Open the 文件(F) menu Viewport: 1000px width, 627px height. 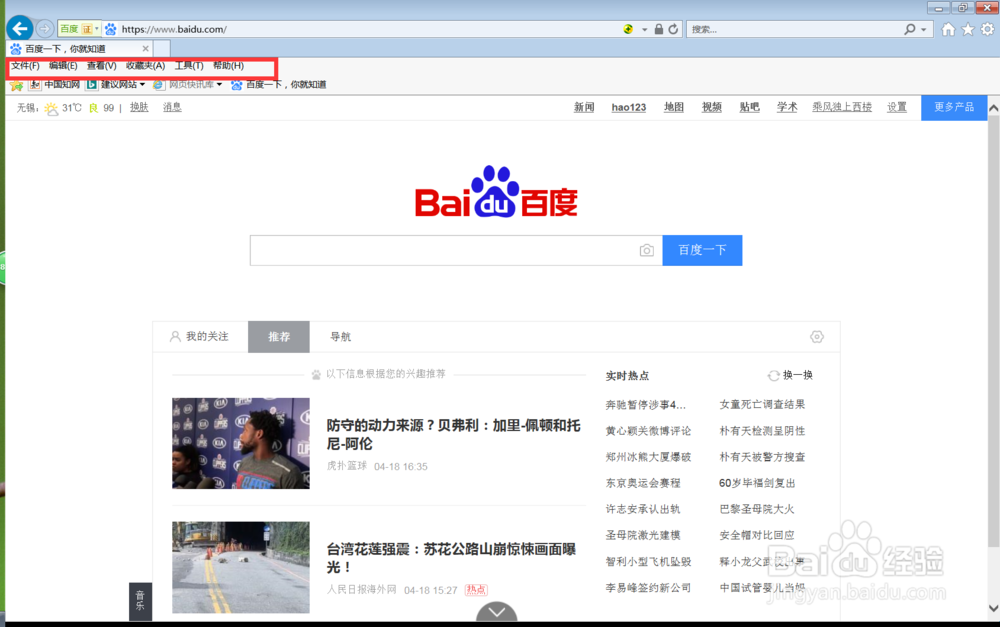point(25,66)
